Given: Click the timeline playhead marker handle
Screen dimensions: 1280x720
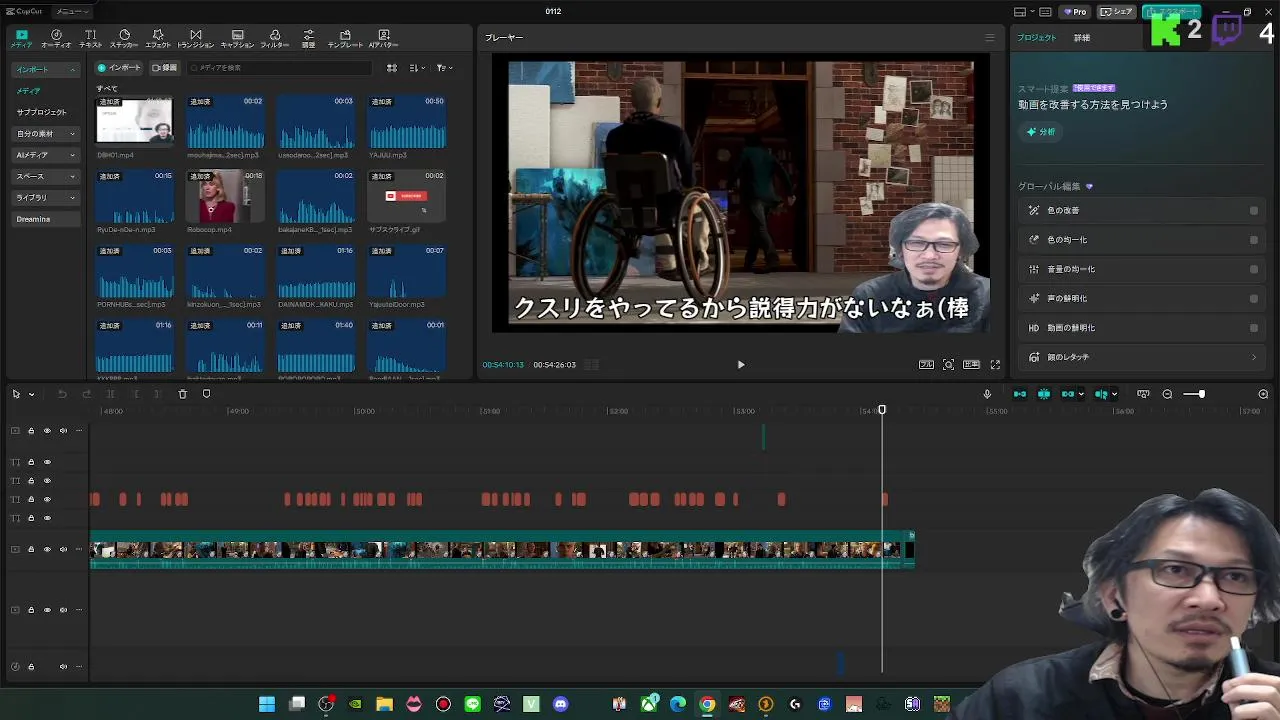Looking at the screenshot, I should click(x=882, y=410).
